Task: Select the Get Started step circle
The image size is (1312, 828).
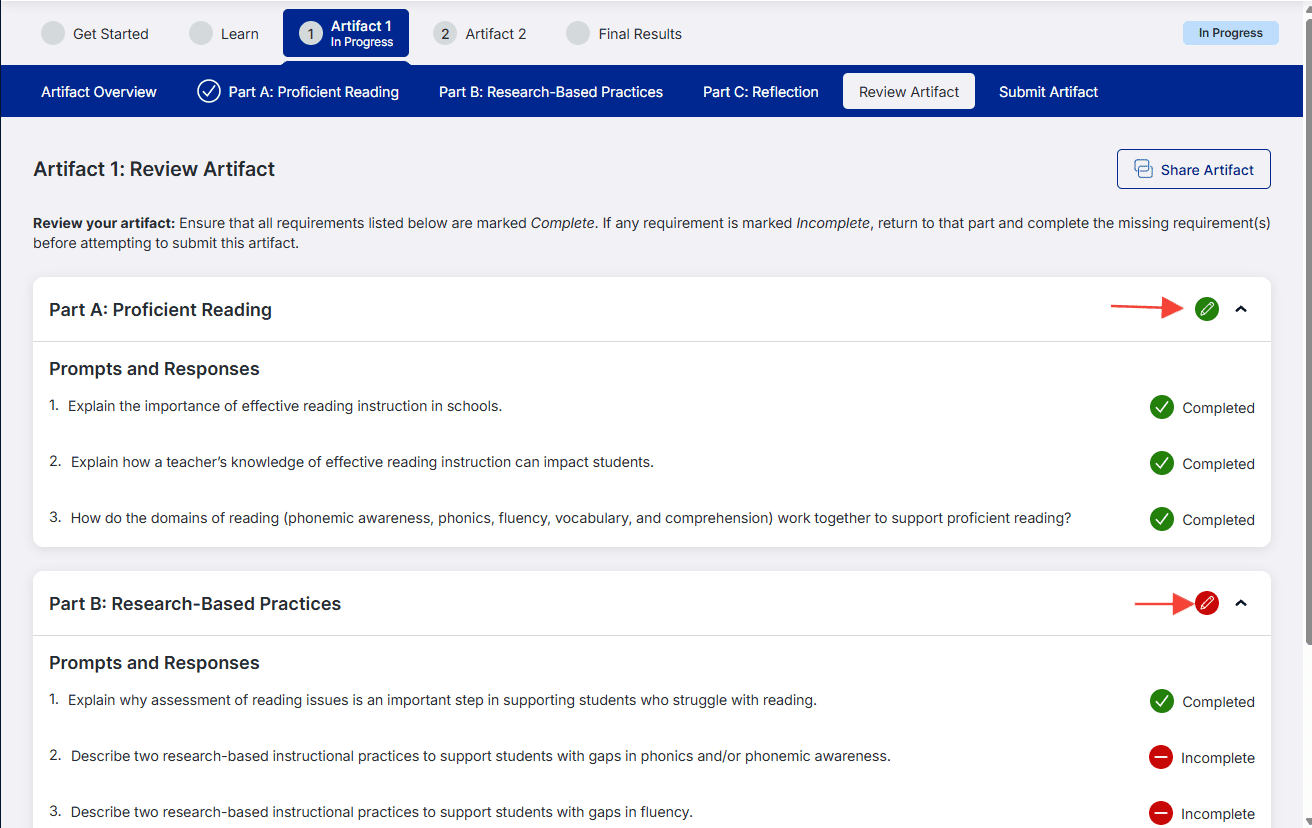Action: click(53, 33)
